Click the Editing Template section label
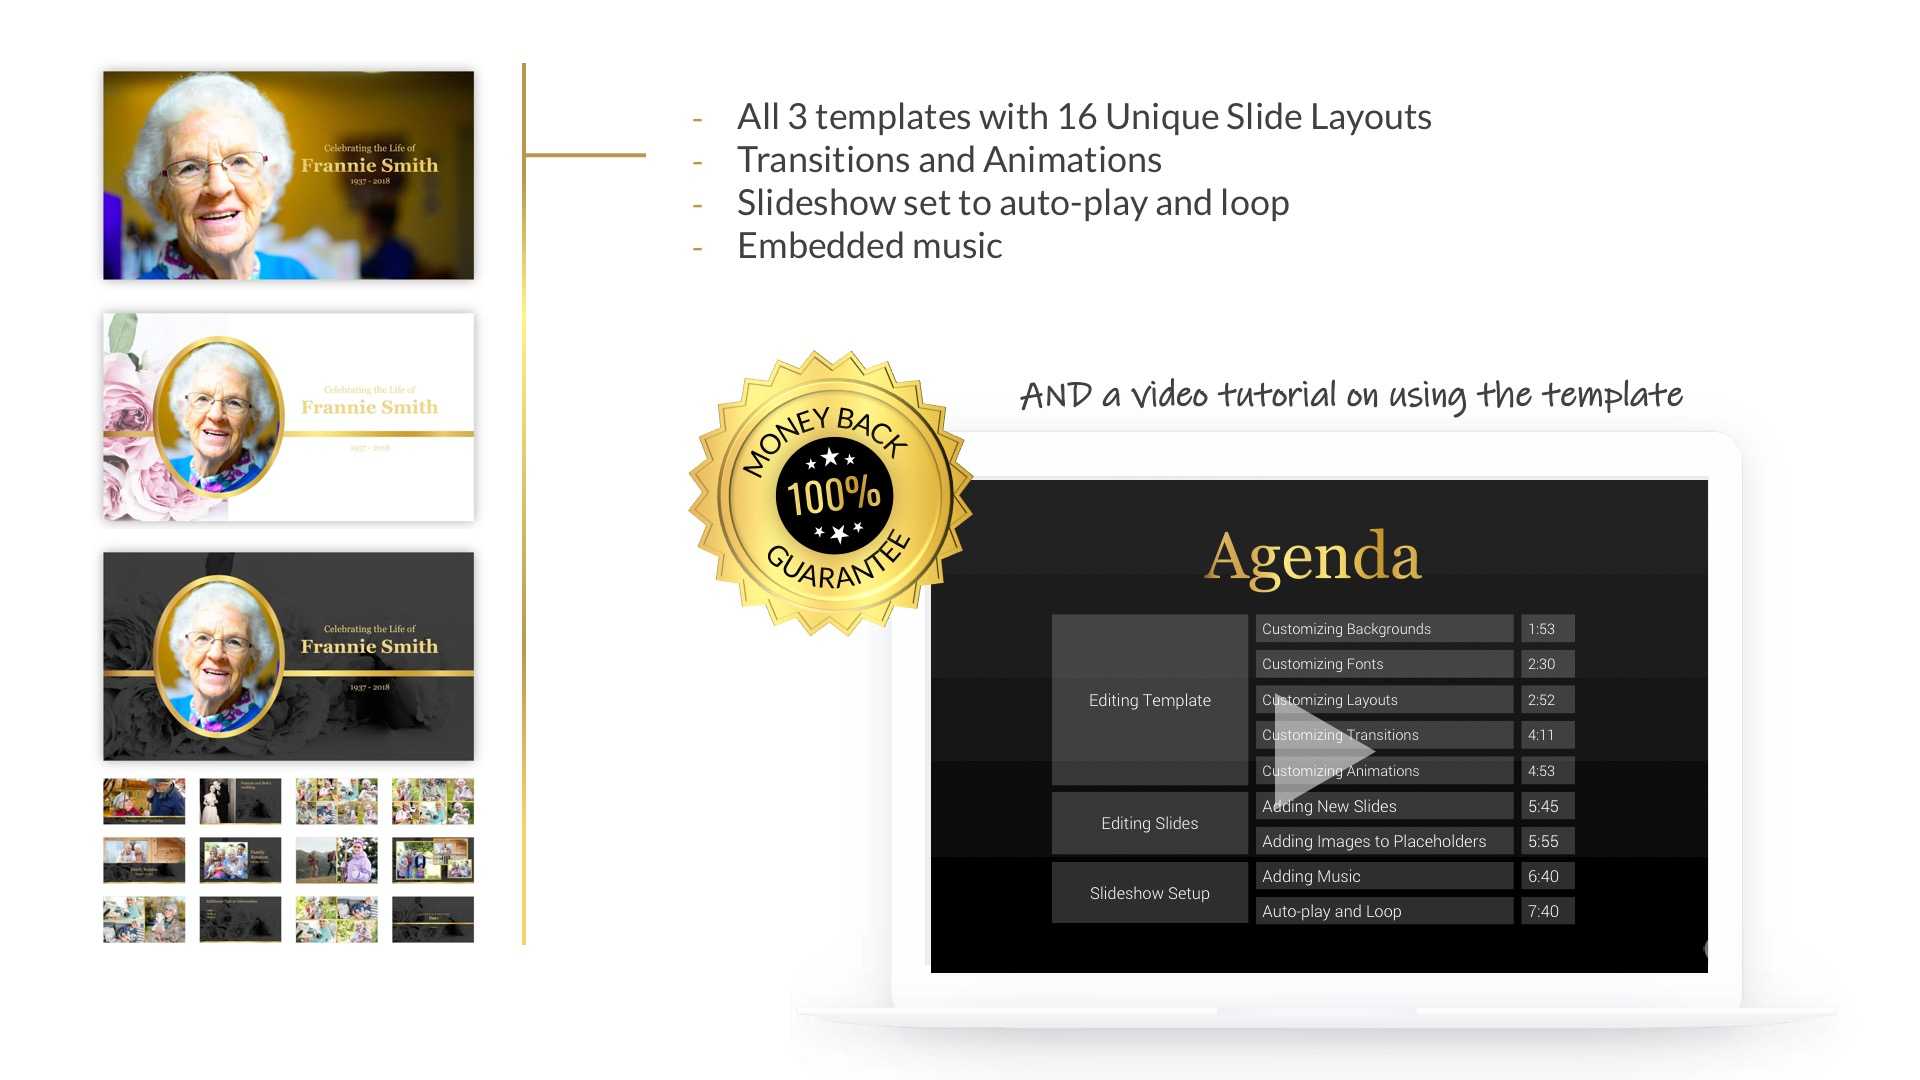The height and width of the screenshot is (1080, 1920). 1149,699
